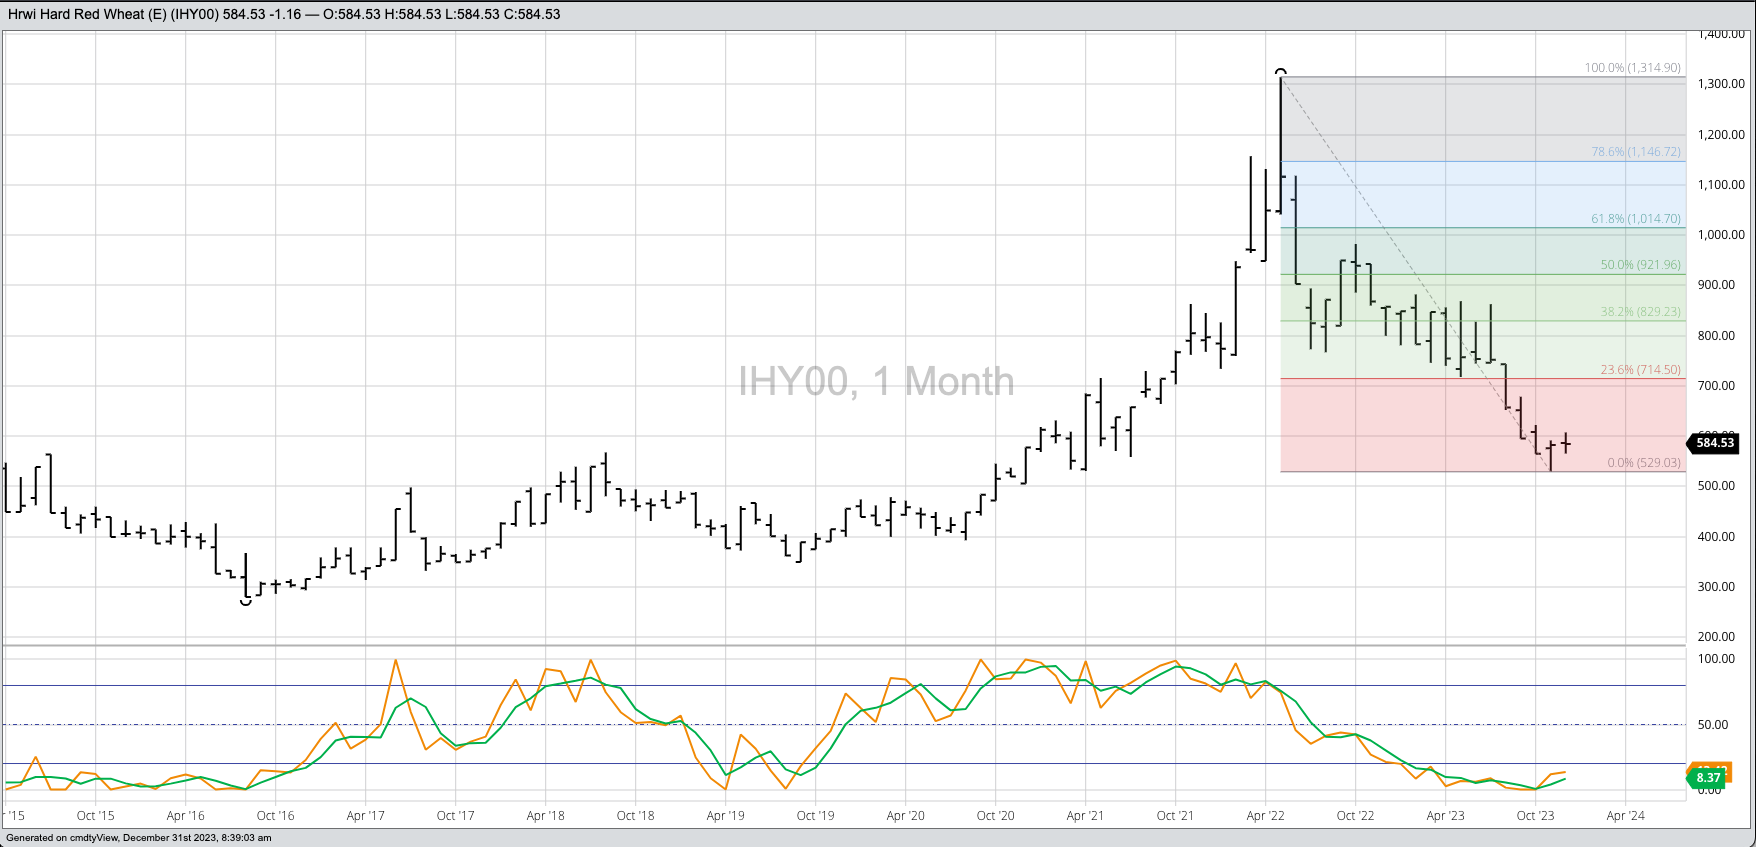This screenshot has width=1756, height=847.
Task: Click the high marker above the 2022 peak
Action: point(1281,71)
